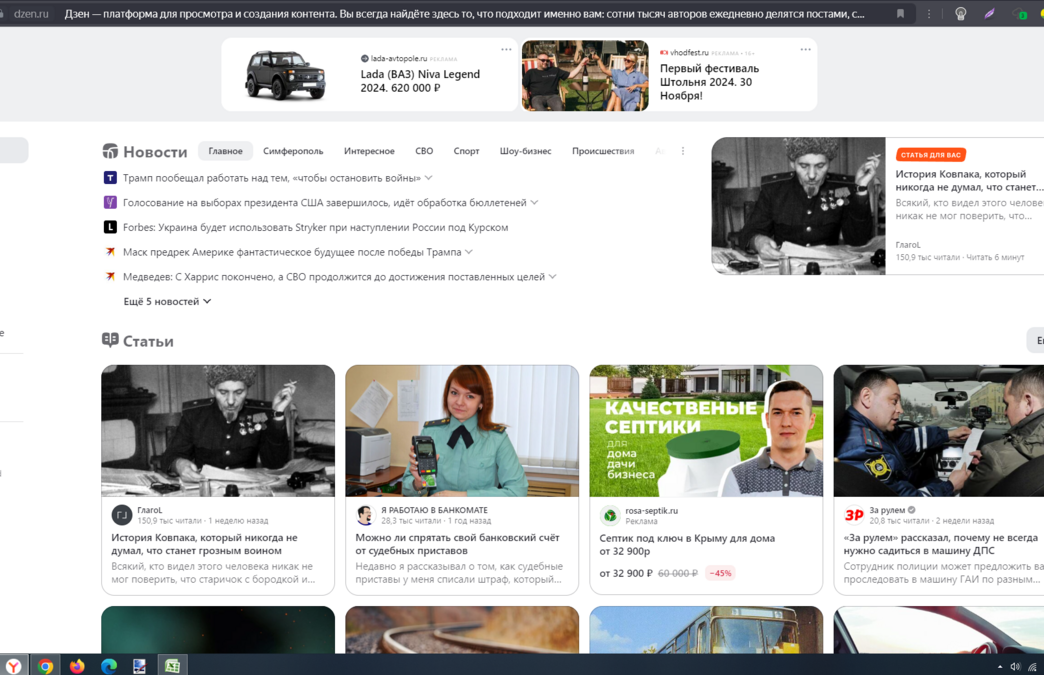Open the three-dot menu on the Lada Niva ad
Image resolution: width=1044 pixels, height=675 pixels.
(x=506, y=49)
